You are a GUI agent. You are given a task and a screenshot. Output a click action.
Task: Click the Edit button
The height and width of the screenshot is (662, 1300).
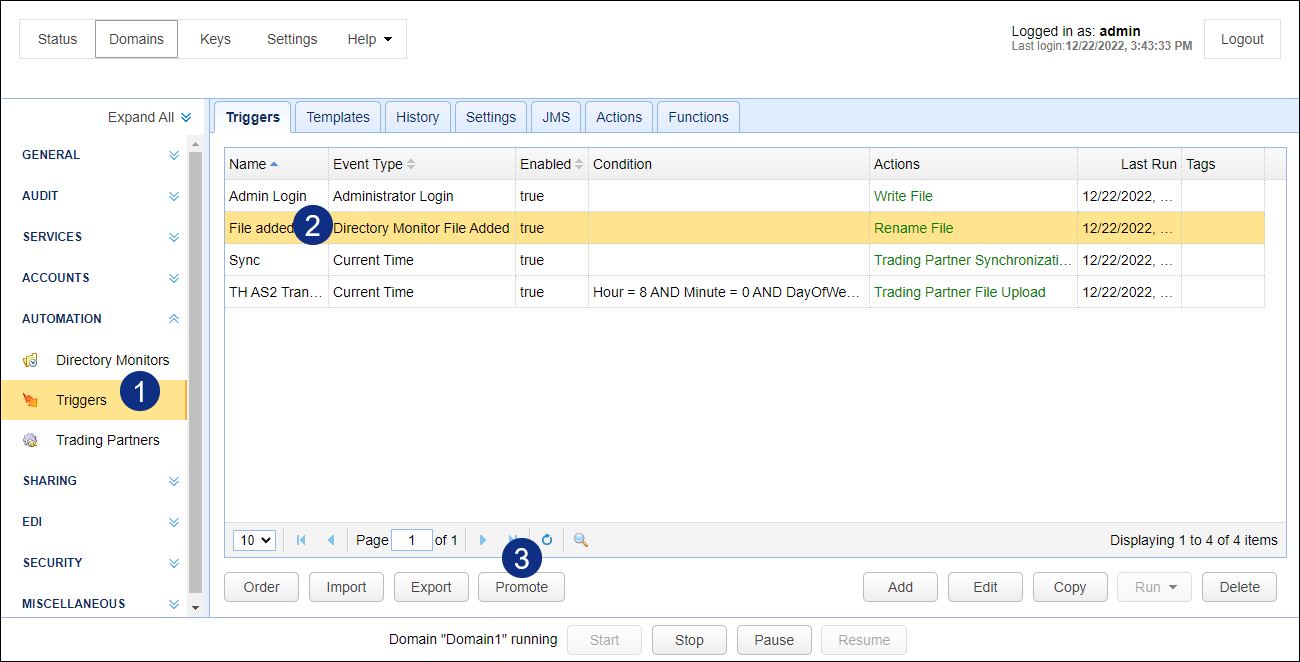[x=985, y=587]
